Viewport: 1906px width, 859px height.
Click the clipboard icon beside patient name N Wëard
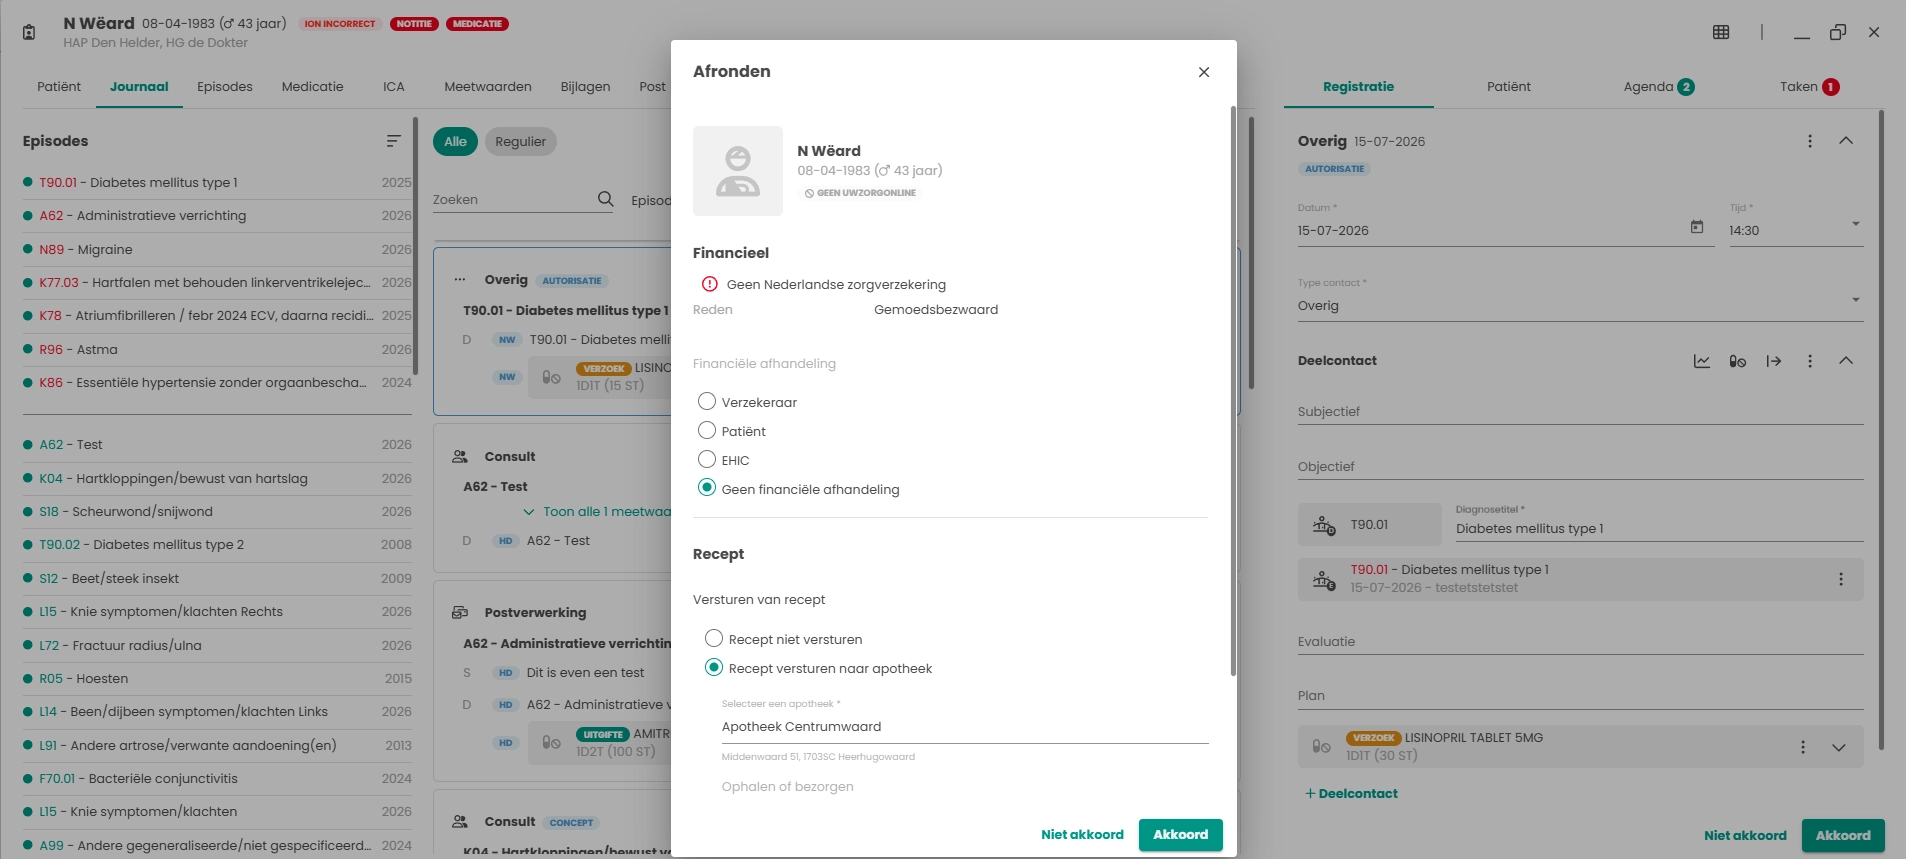pos(29,32)
